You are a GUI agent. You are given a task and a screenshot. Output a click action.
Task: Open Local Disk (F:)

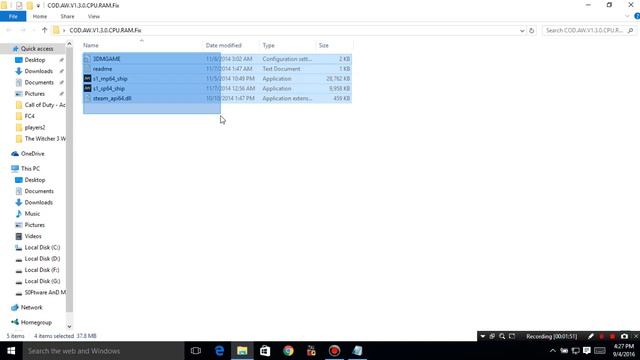point(42,270)
